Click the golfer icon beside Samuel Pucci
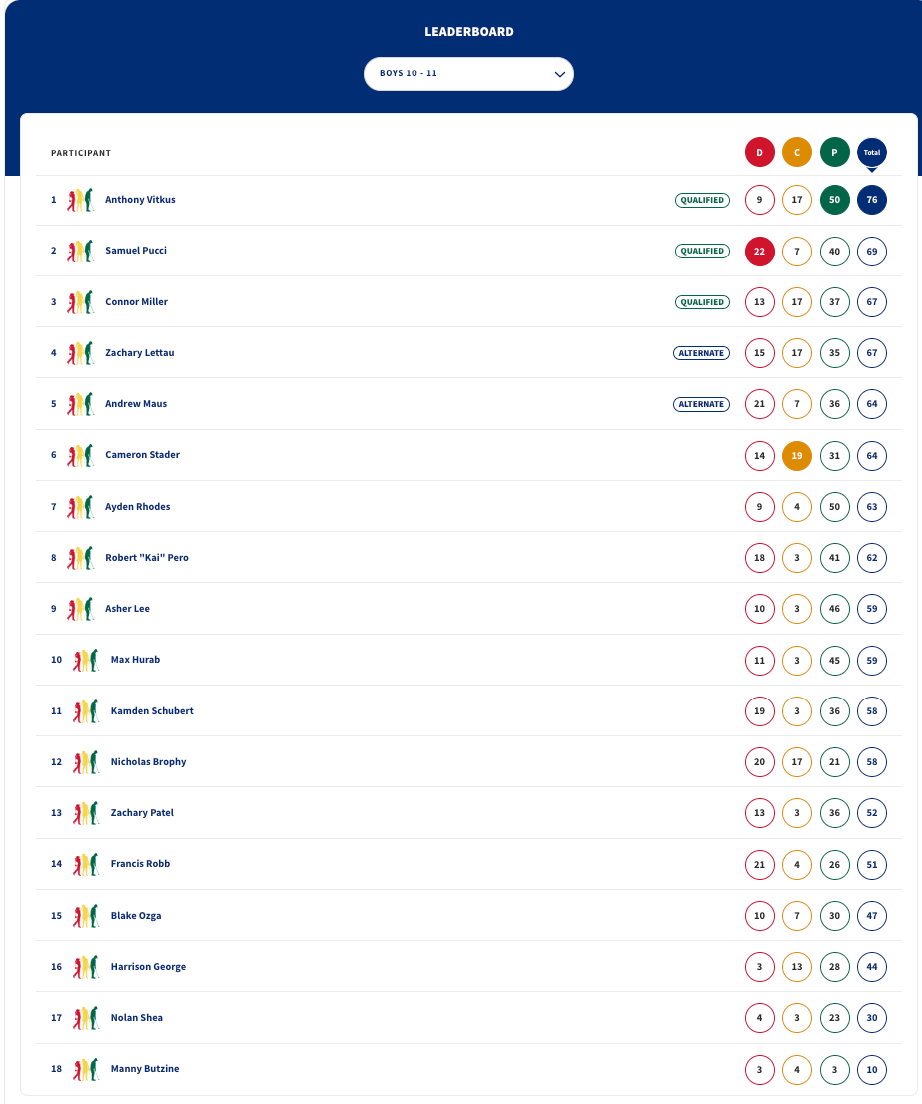The height and width of the screenshot is (1104, 922). pyautogui.click(x=80, y=251)
